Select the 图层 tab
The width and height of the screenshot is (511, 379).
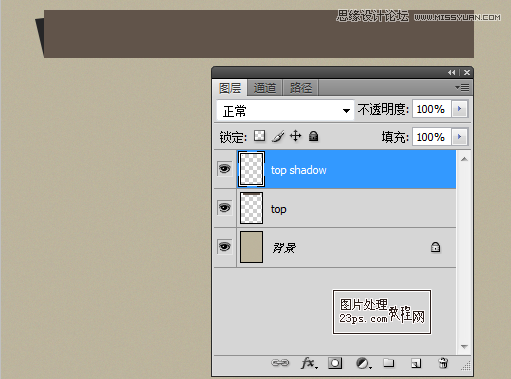230,88
